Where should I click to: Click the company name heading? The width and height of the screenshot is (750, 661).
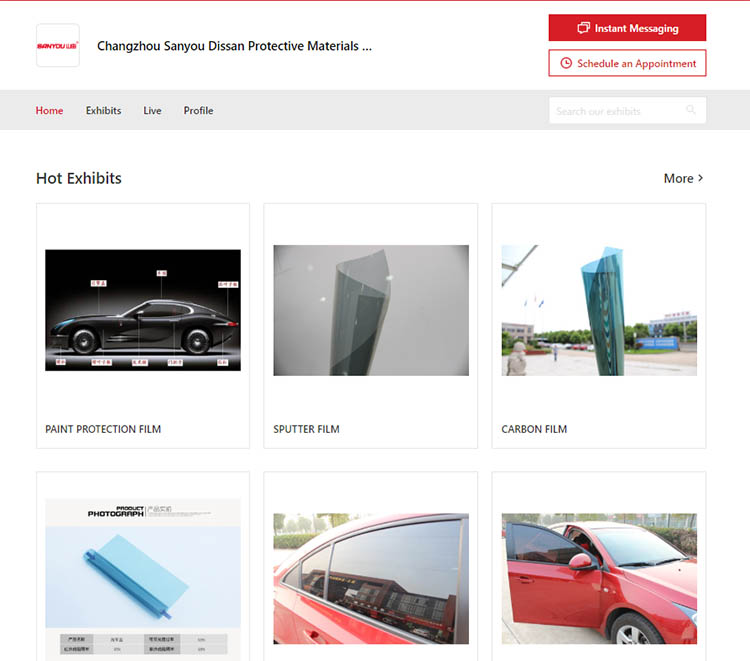pos(234,46)
